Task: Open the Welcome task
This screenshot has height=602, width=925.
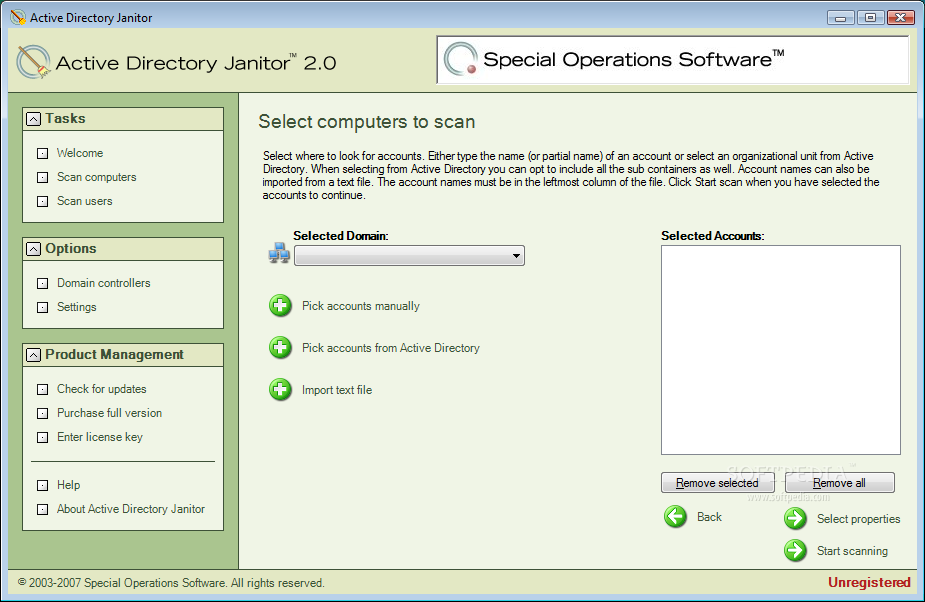Action: point(80,153)
